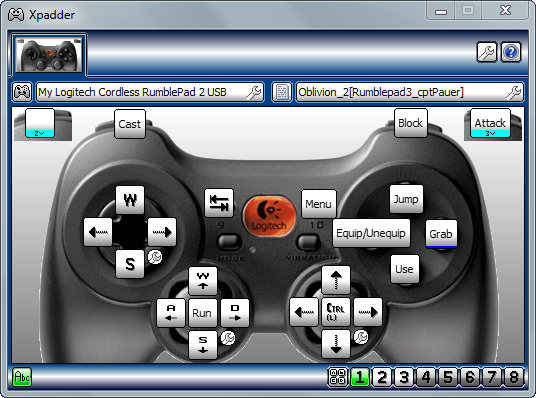Switch to set 2
The image size is (536, 398).
point(381,377)
